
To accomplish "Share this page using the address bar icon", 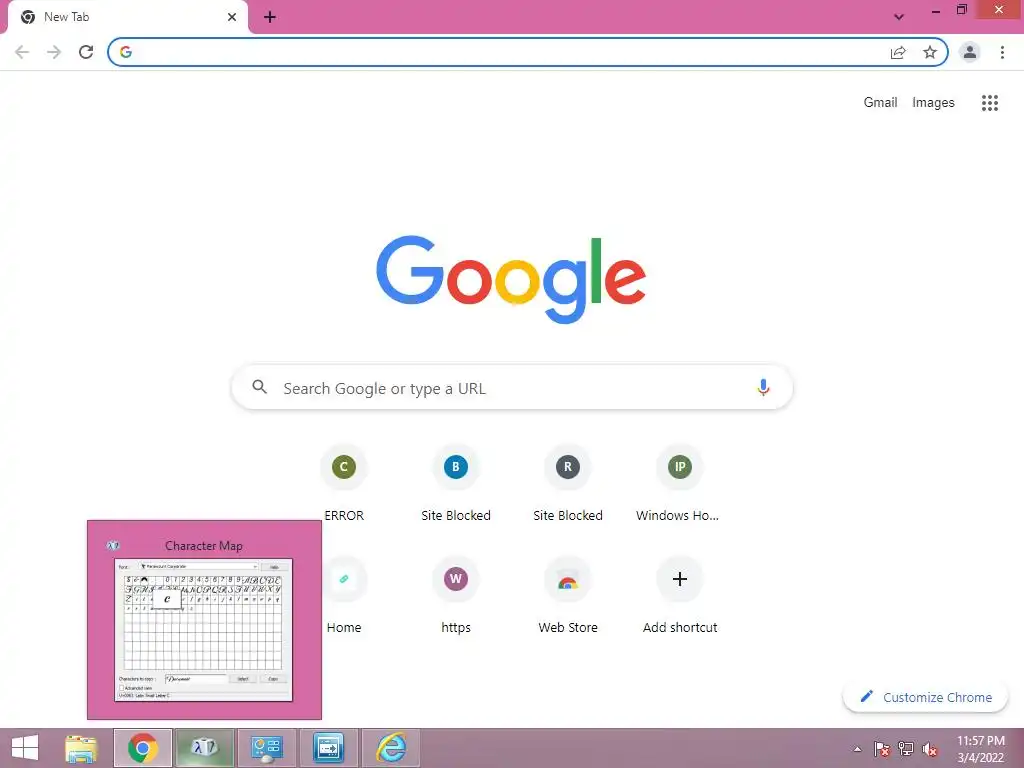I will point(898,52).
